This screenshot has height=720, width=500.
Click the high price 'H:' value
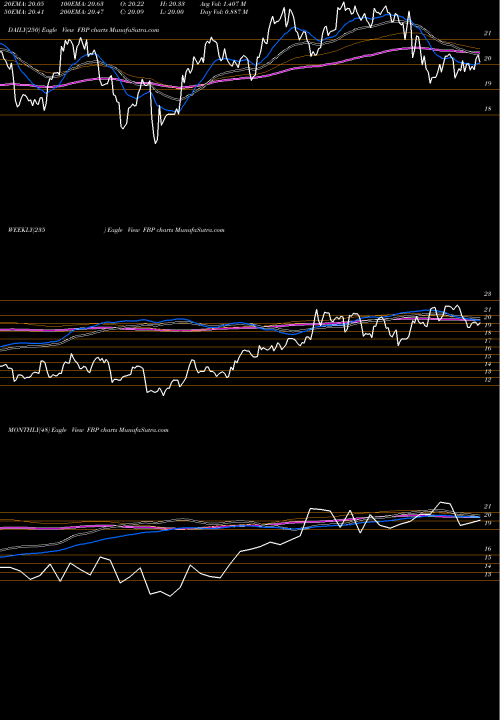click(x=173, y=4)
